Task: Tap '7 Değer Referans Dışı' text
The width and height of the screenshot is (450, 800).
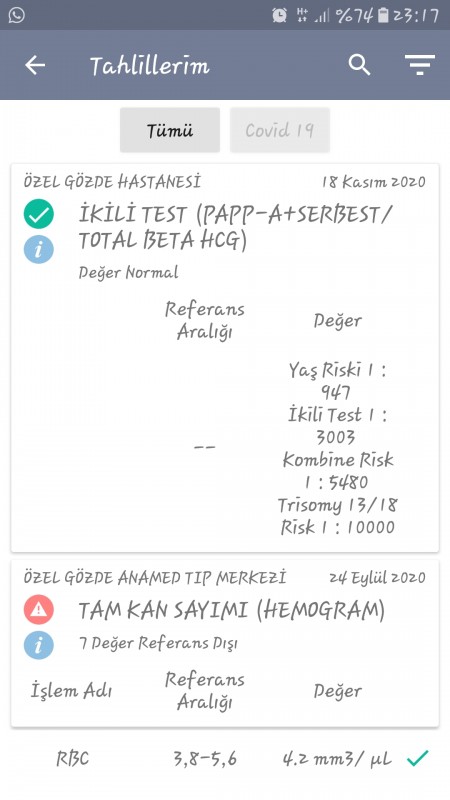Action: 158,644
